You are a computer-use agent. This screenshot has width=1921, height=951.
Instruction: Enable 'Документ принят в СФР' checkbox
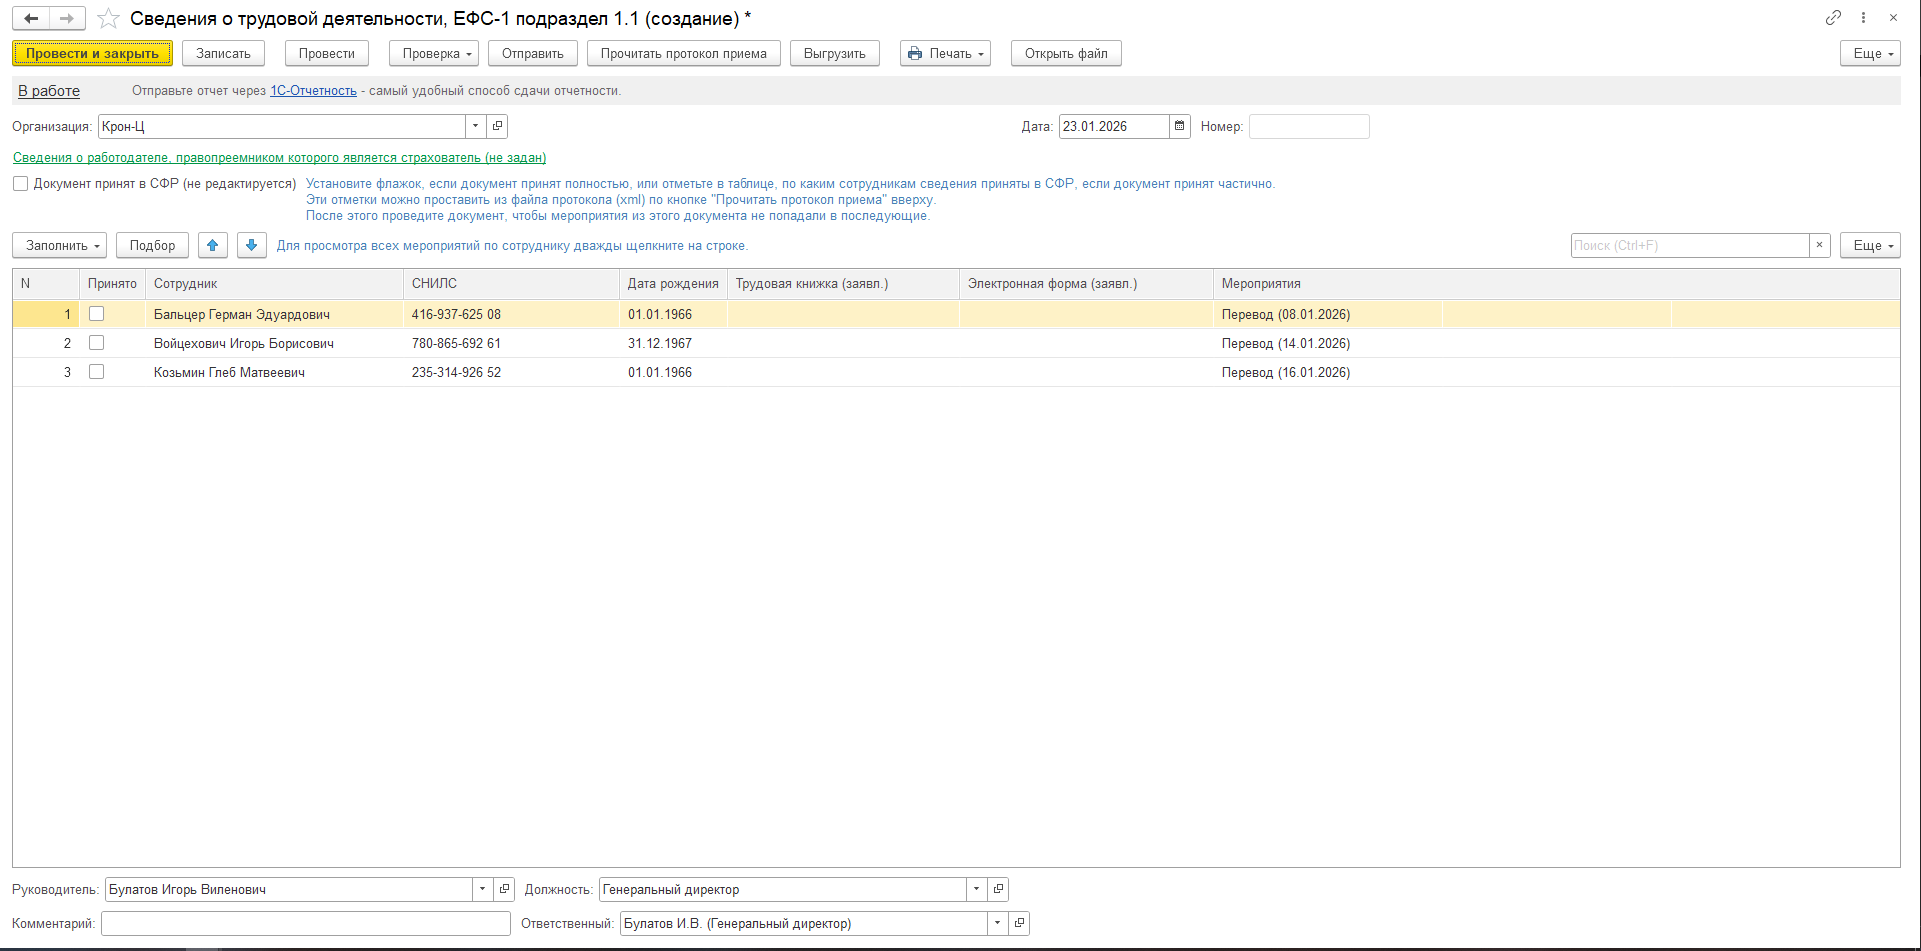pos(20,184)
